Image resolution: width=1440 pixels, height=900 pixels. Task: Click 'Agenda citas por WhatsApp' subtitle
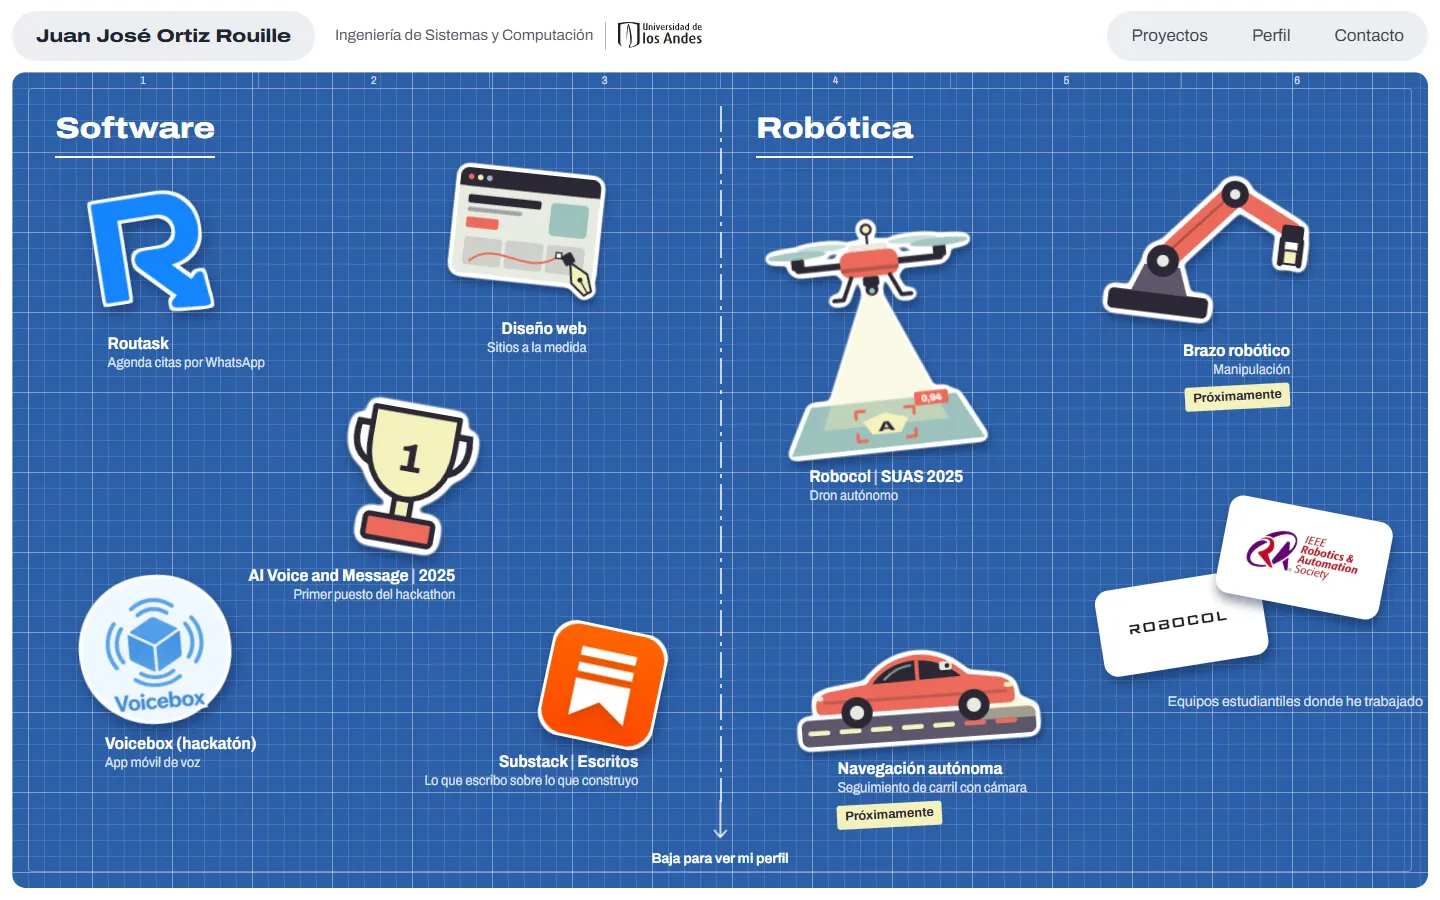tap(186, 362)
